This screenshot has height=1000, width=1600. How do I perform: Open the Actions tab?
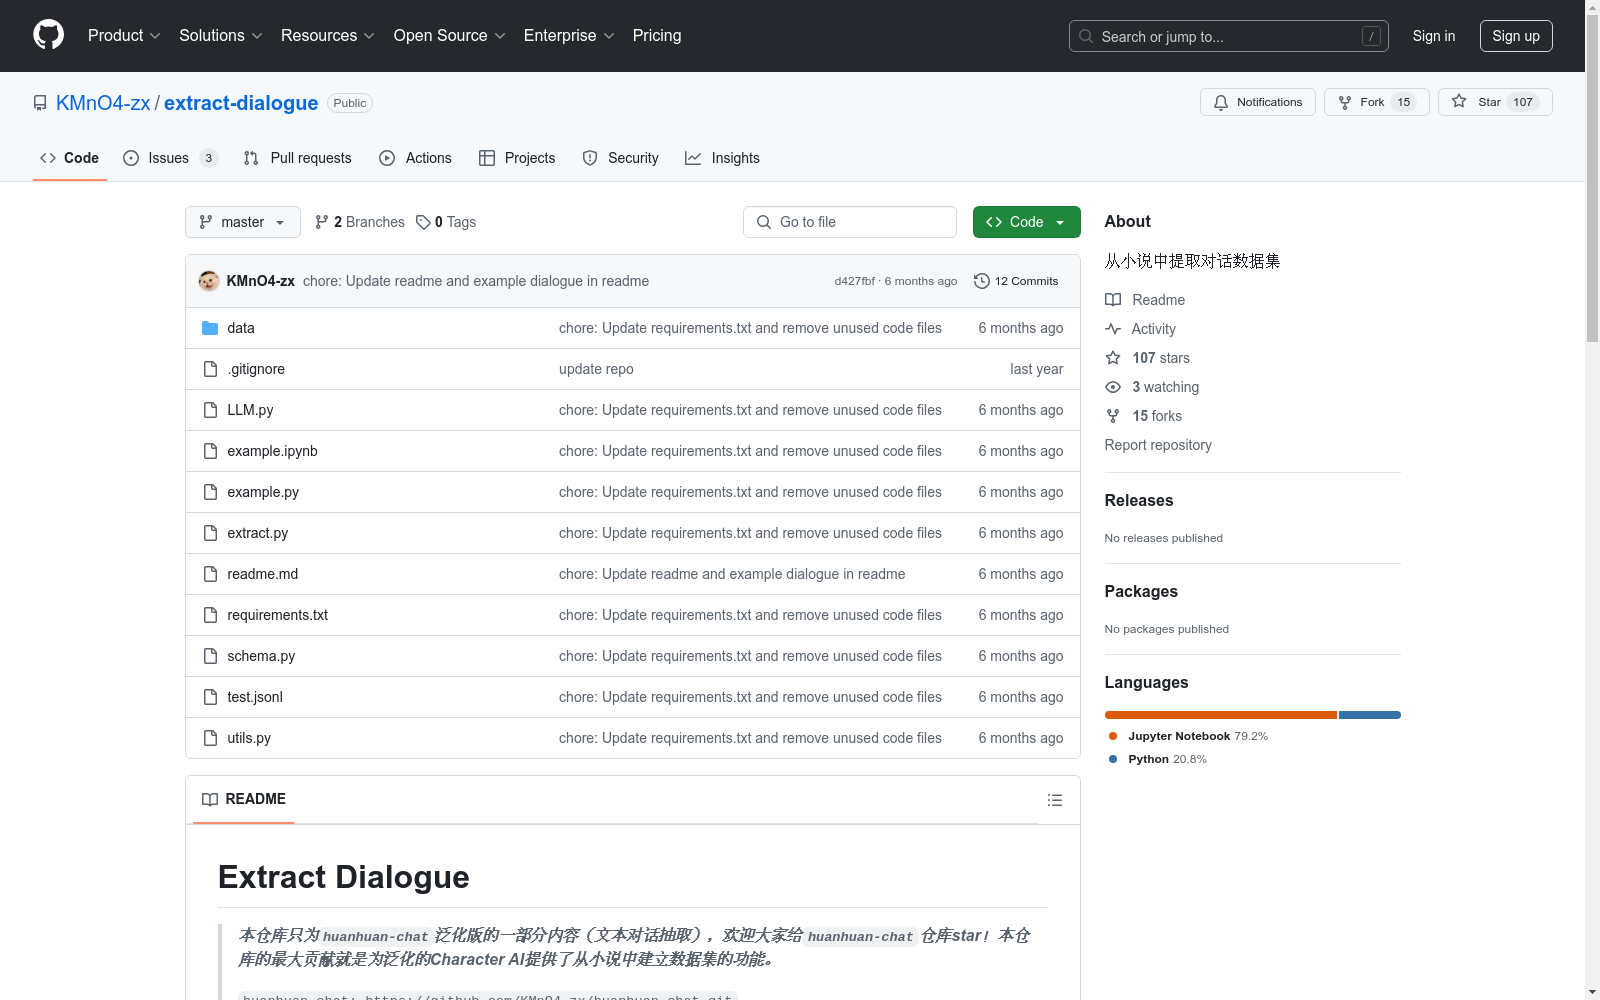coord(415,158)
